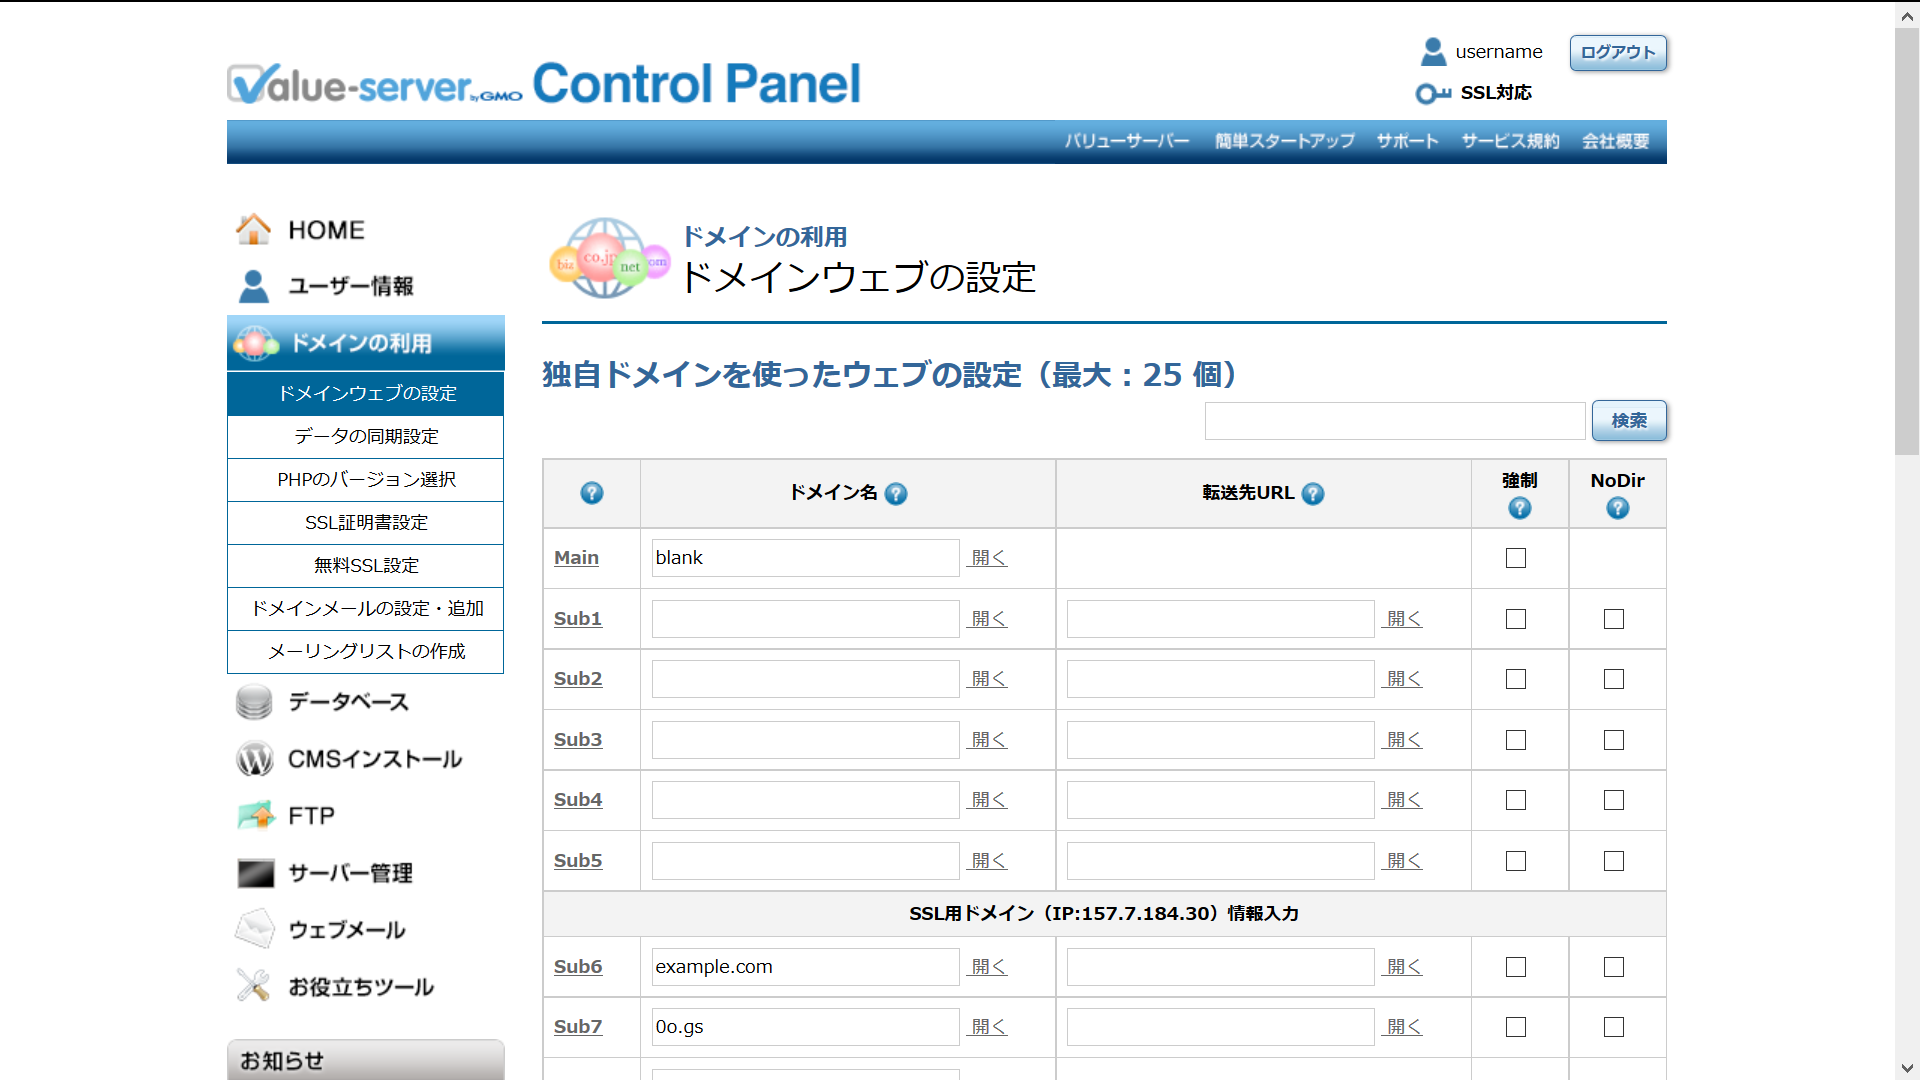Click the page vertical scrollbar thumb
1920x1080 pixels.
pyautogui.click(x=1907, y=240)
